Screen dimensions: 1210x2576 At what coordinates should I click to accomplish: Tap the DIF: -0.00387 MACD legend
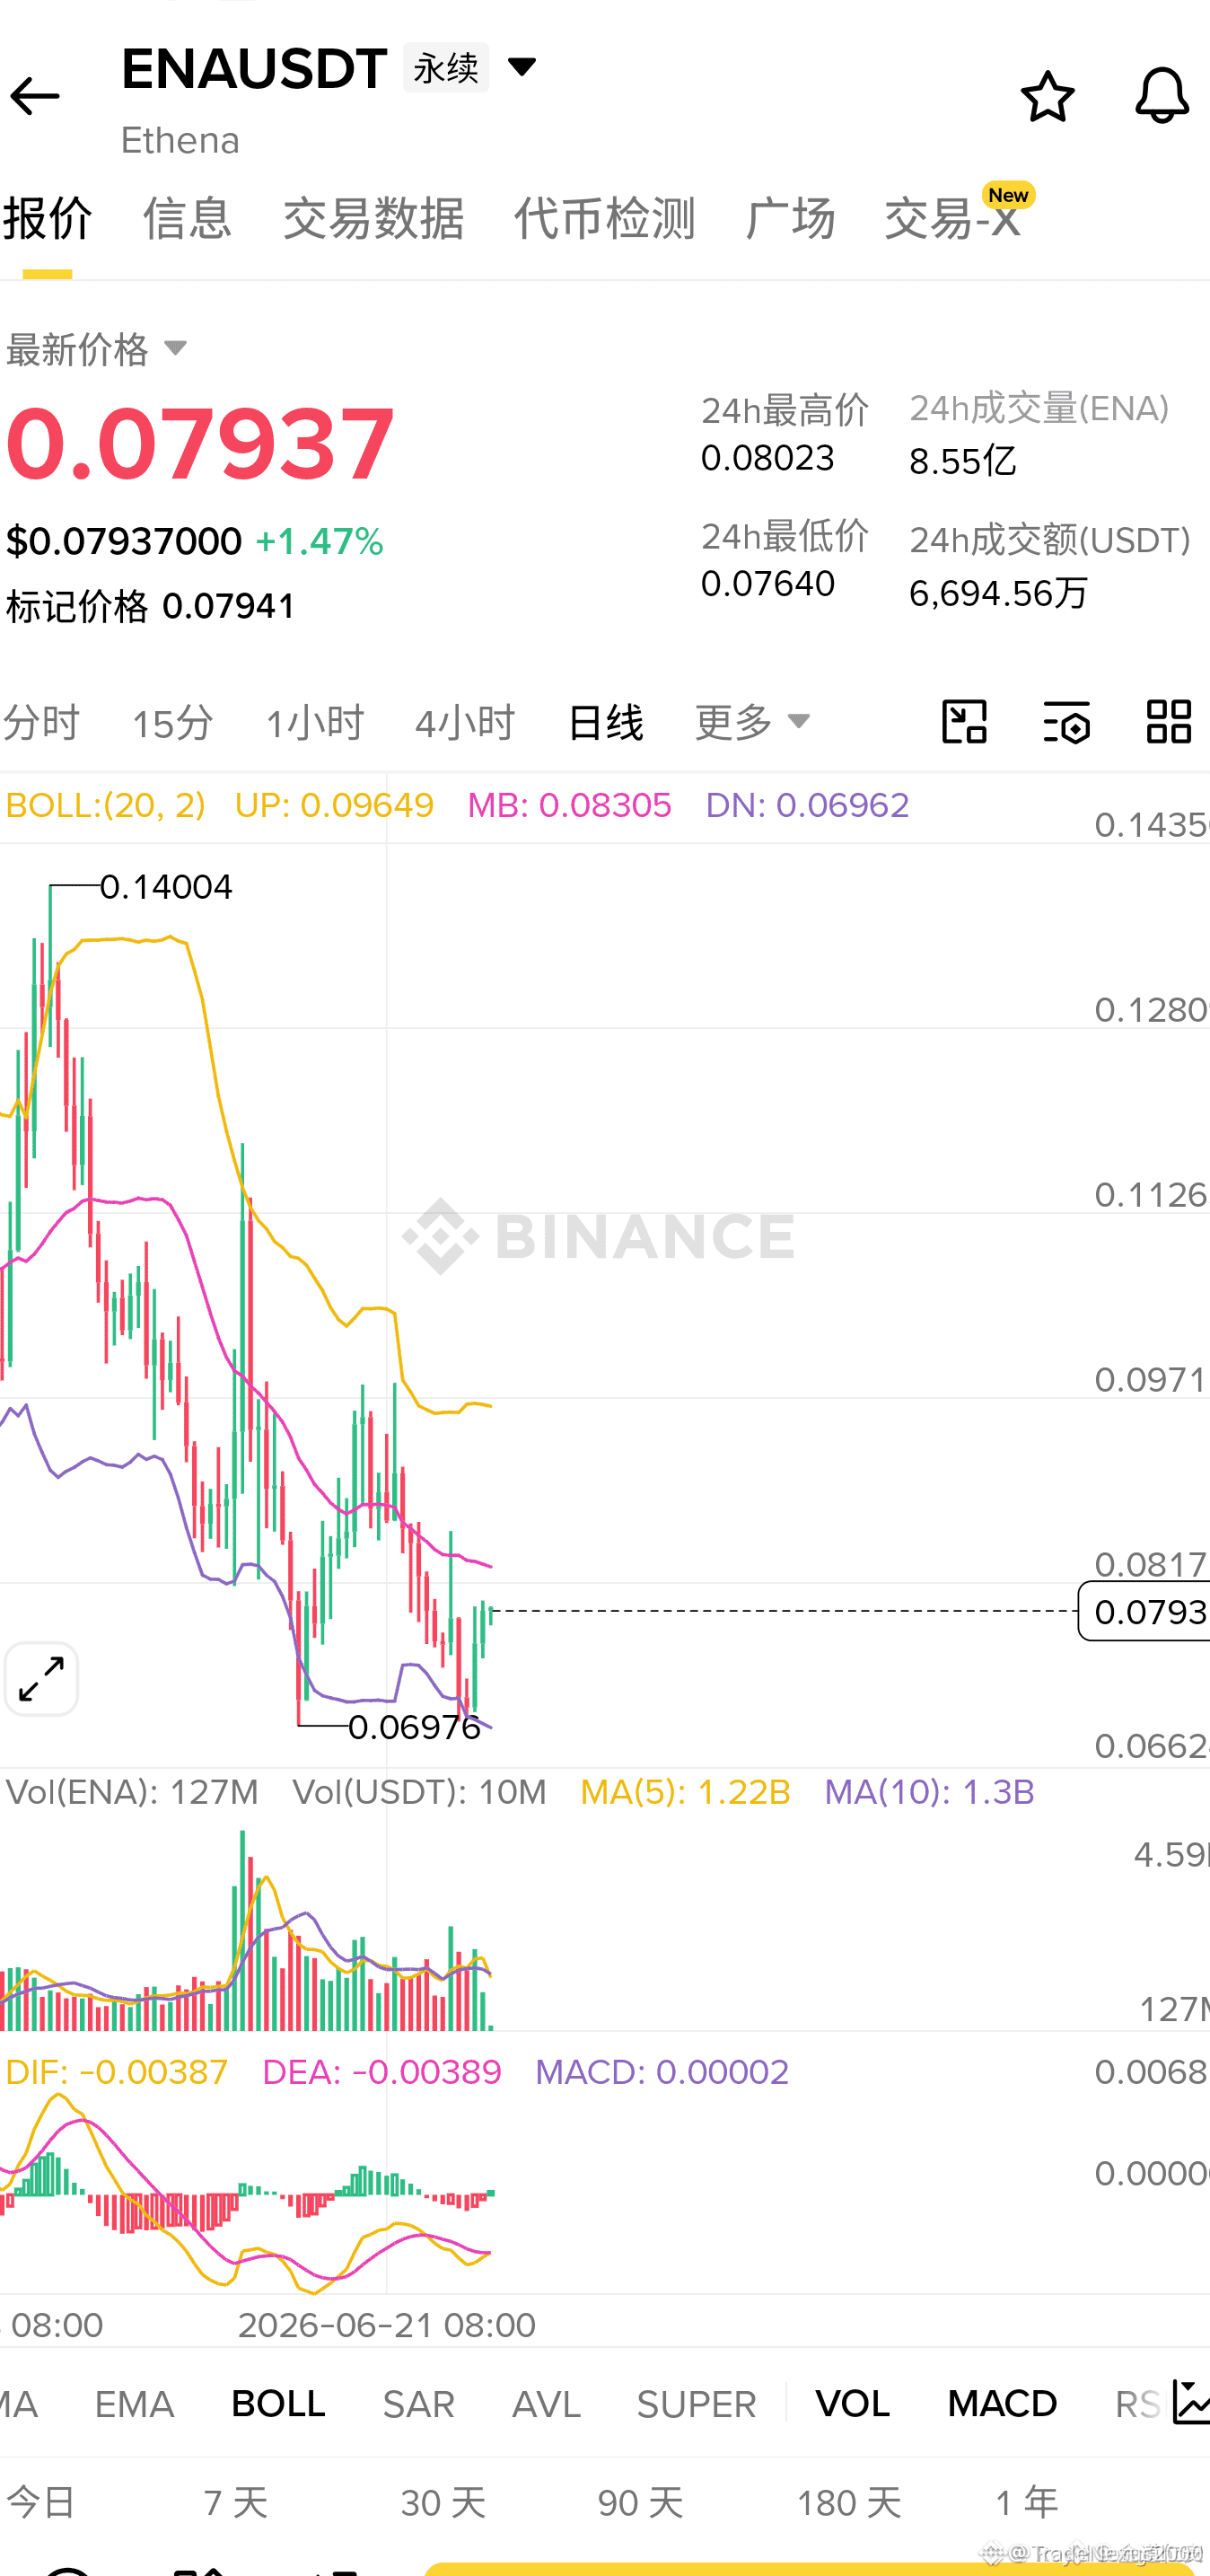116,2071
